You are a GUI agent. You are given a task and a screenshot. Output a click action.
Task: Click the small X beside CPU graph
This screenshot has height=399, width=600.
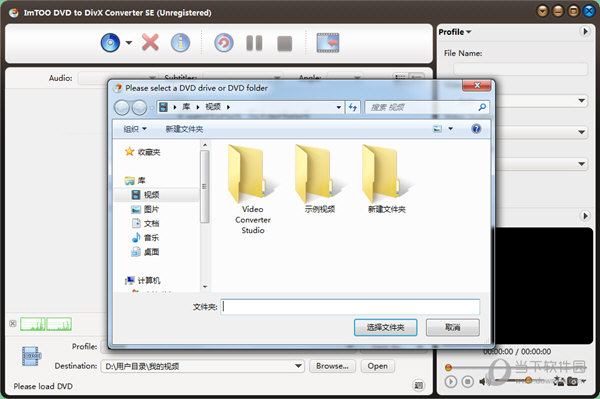point(13,324)
